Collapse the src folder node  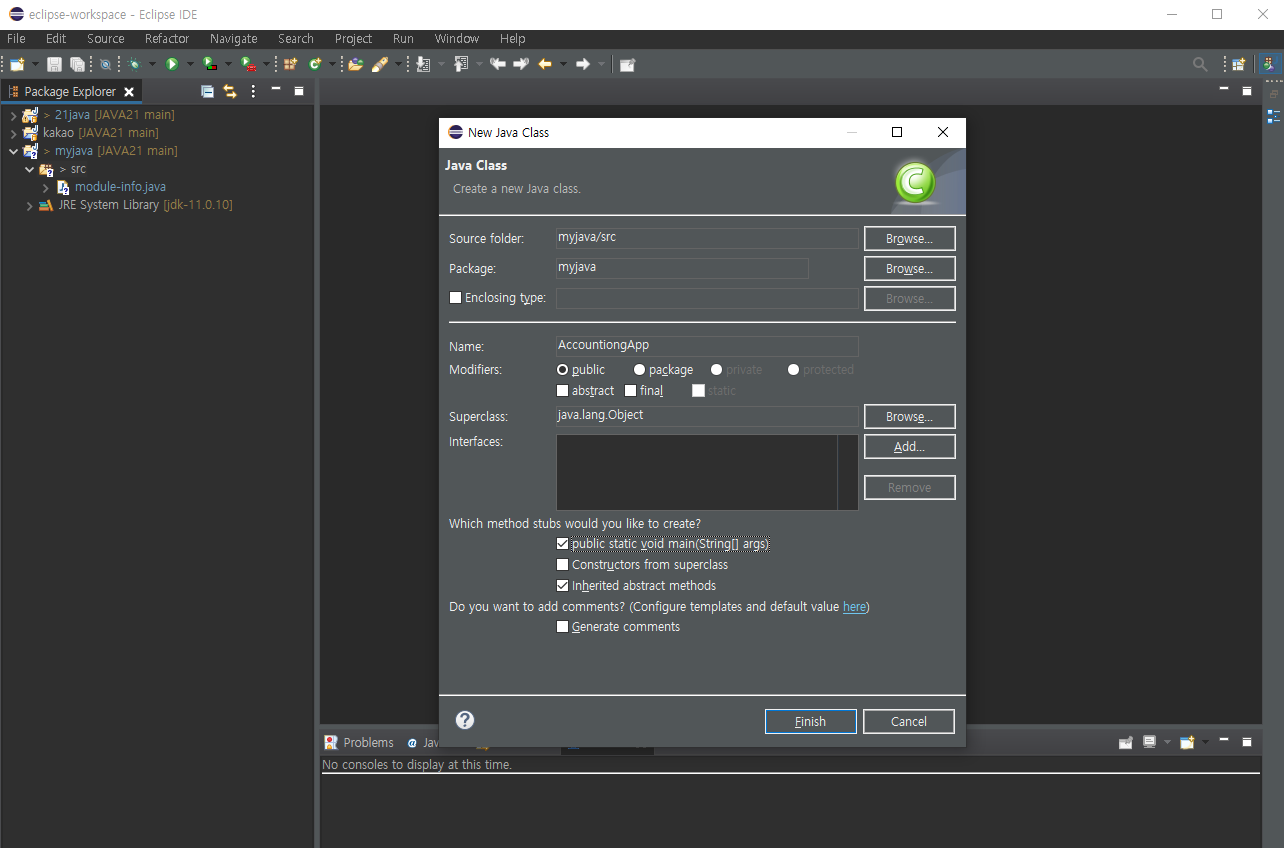pyautogui.click(x=29, y=169)
